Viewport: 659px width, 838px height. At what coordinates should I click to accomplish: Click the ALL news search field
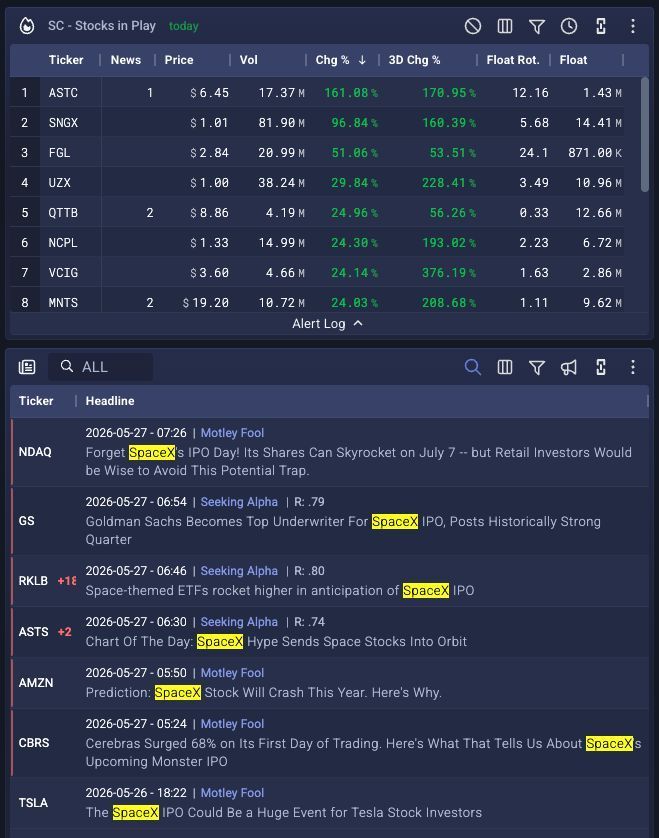[100, 367]
